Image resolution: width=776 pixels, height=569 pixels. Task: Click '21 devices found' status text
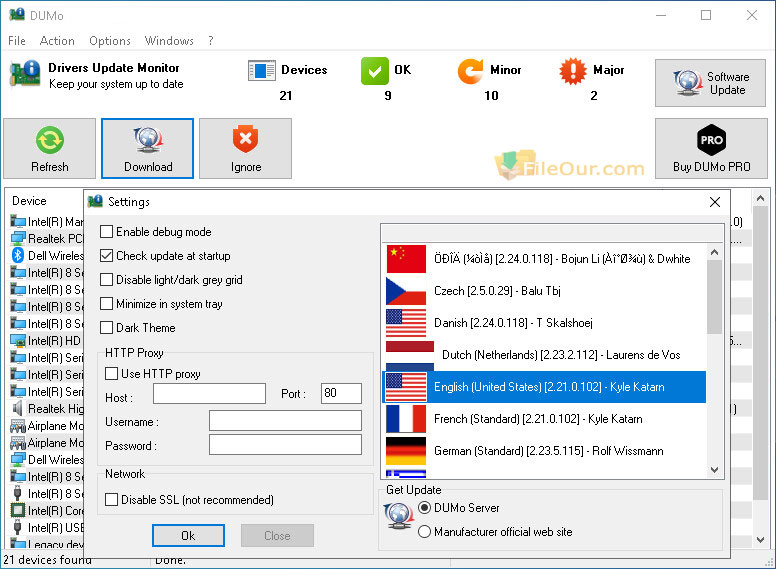(48, 560)
